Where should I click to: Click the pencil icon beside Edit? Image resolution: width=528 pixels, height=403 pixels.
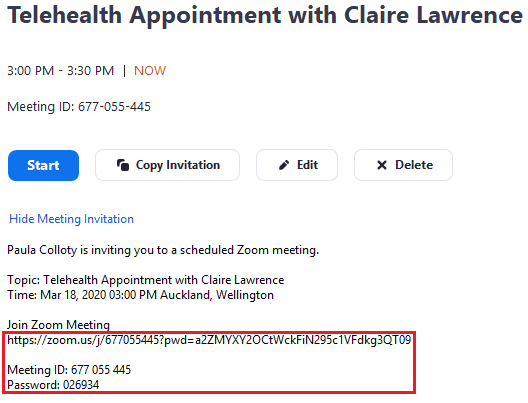[284, 165]
